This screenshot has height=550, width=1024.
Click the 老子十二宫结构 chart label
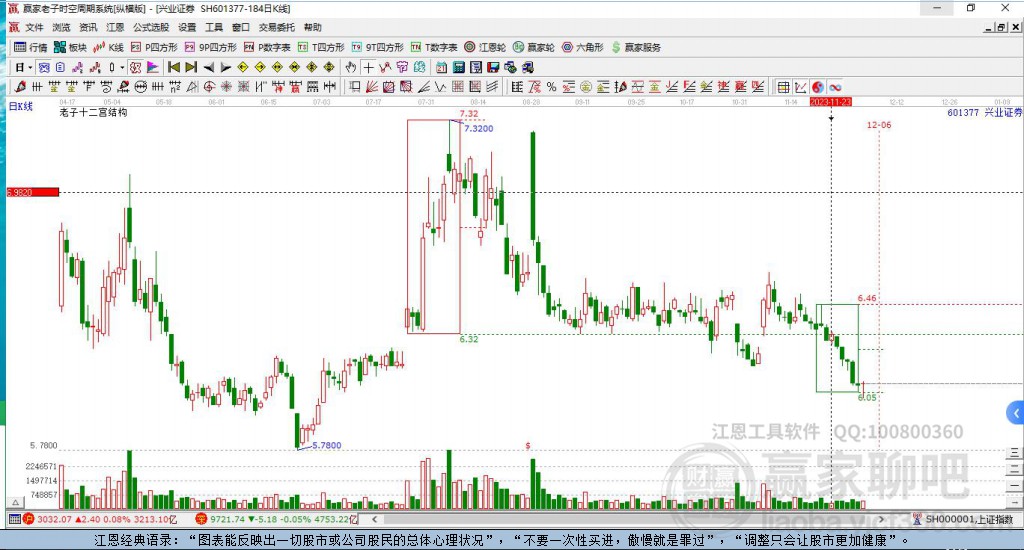click(x=93, y=112)
